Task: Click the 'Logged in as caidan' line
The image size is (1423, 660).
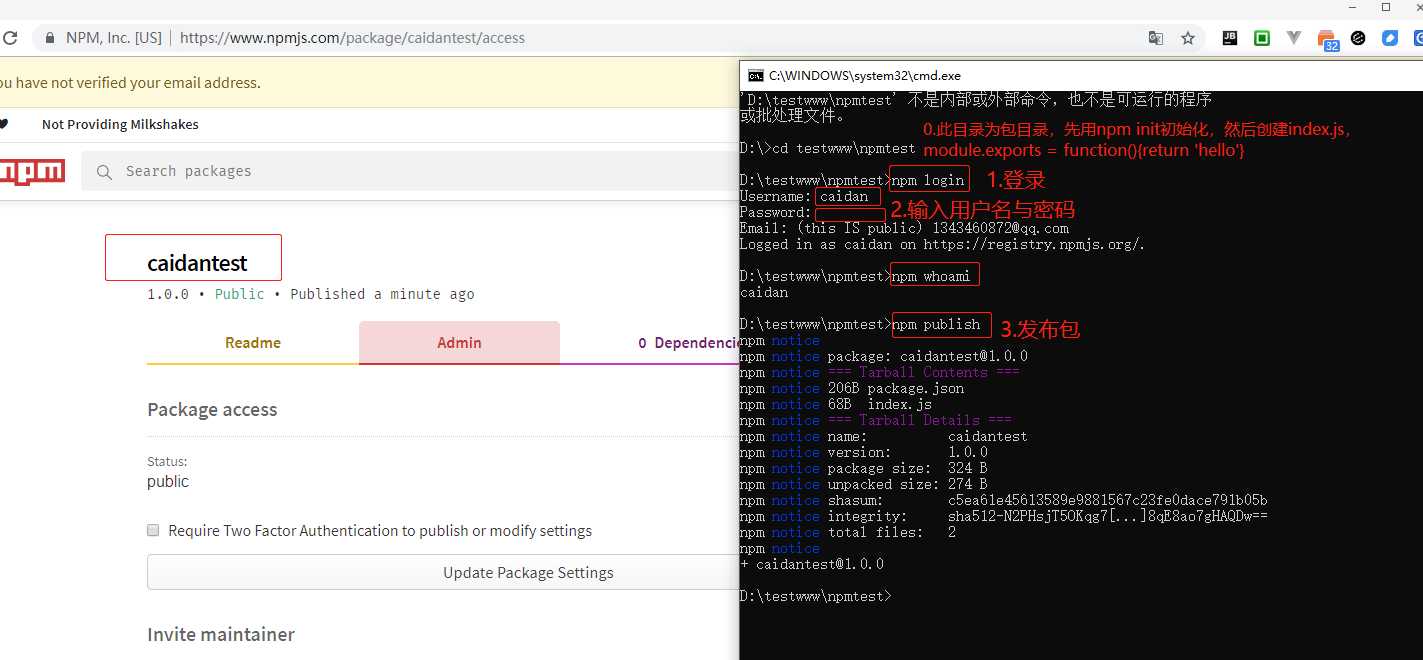Action: pos(943,244)
